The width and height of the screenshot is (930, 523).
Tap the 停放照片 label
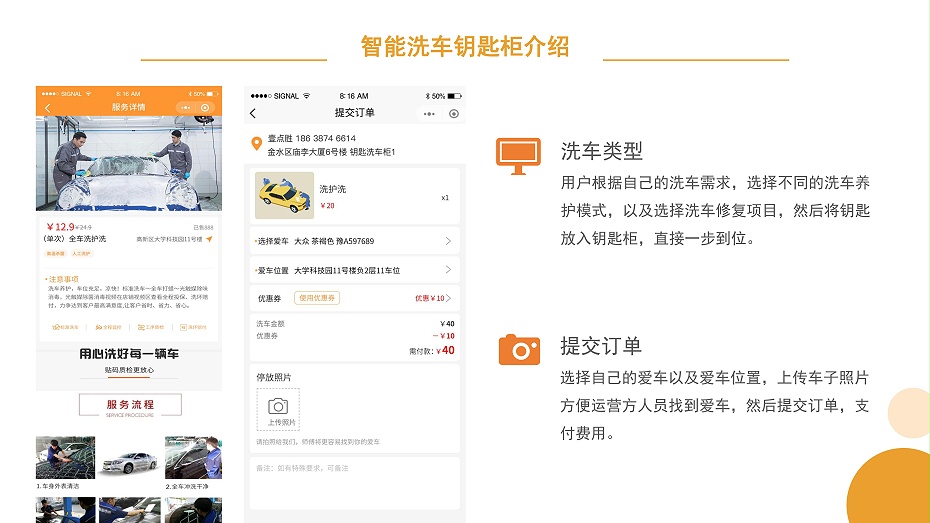tap(273, 377)
